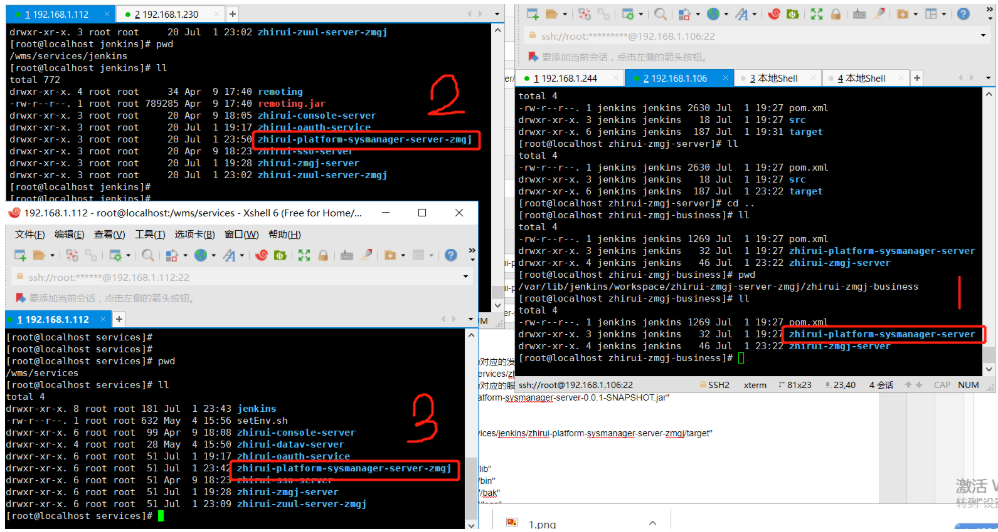
Task: Open 文件(F) menu
Action: point(30,234)
